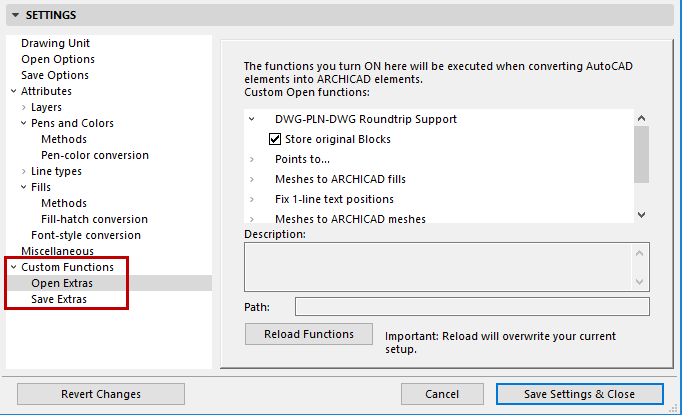Expand Meshes to ARCHICAD fills item
This screenshot has height=415, width=682.
tap(252, 179)
